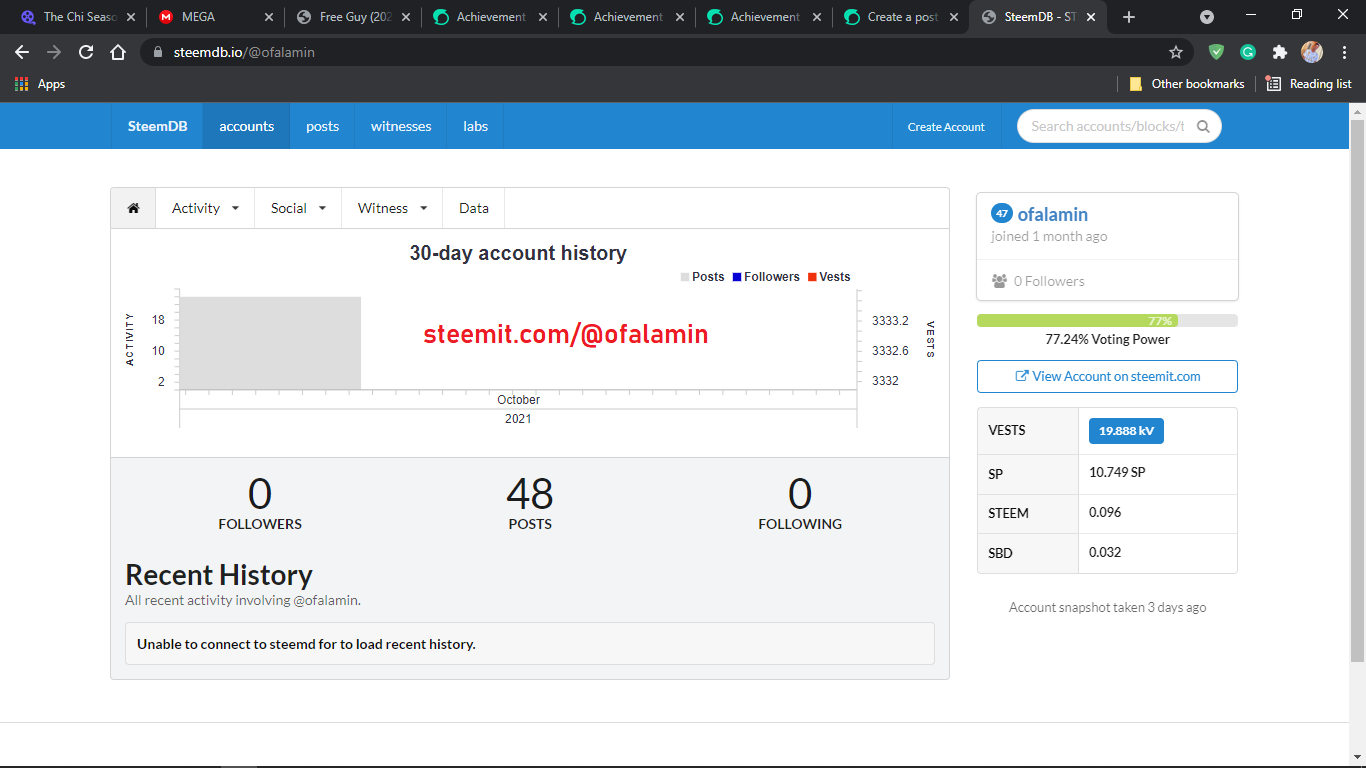Close the MEGA tab
The width and height of the screenshot is (1366, 768).
tap(268, 17)
